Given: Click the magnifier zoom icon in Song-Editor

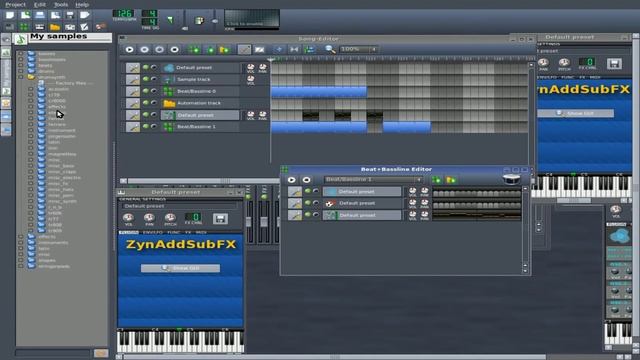Looking at the screenshot, I should click(x=330, y=49).
